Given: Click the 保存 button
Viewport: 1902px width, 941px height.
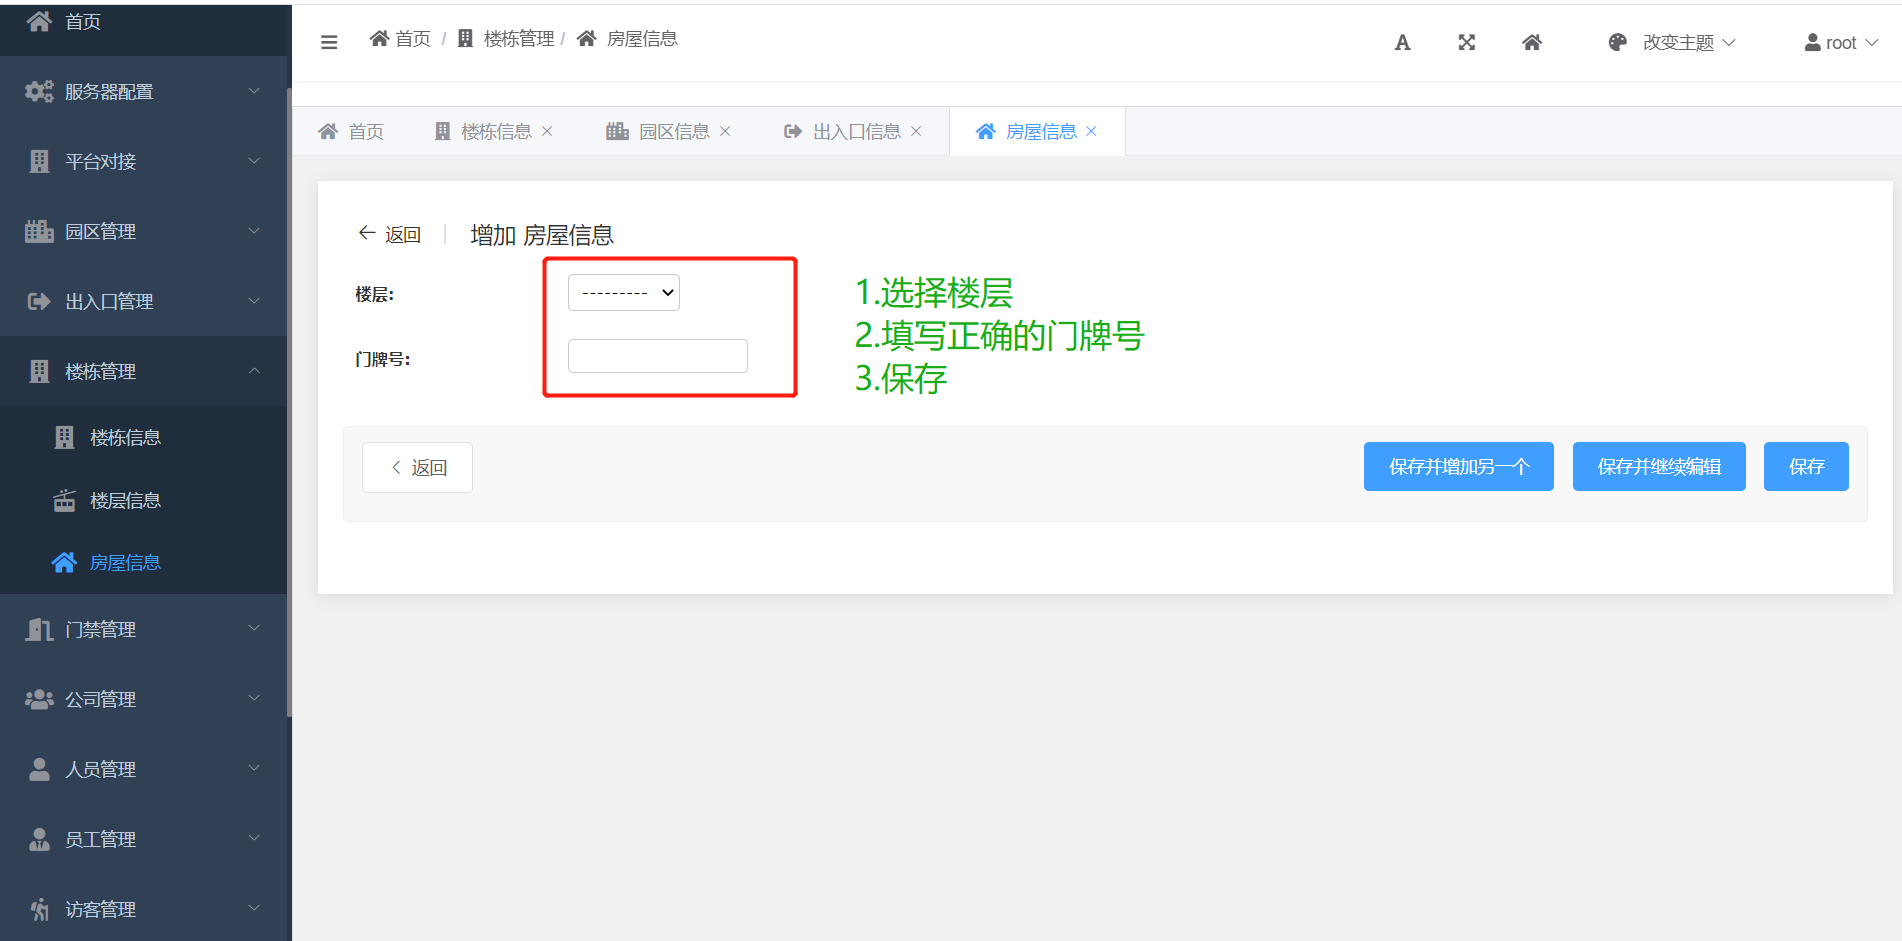Looking at the screenshot, I should tap(1806, 466).
